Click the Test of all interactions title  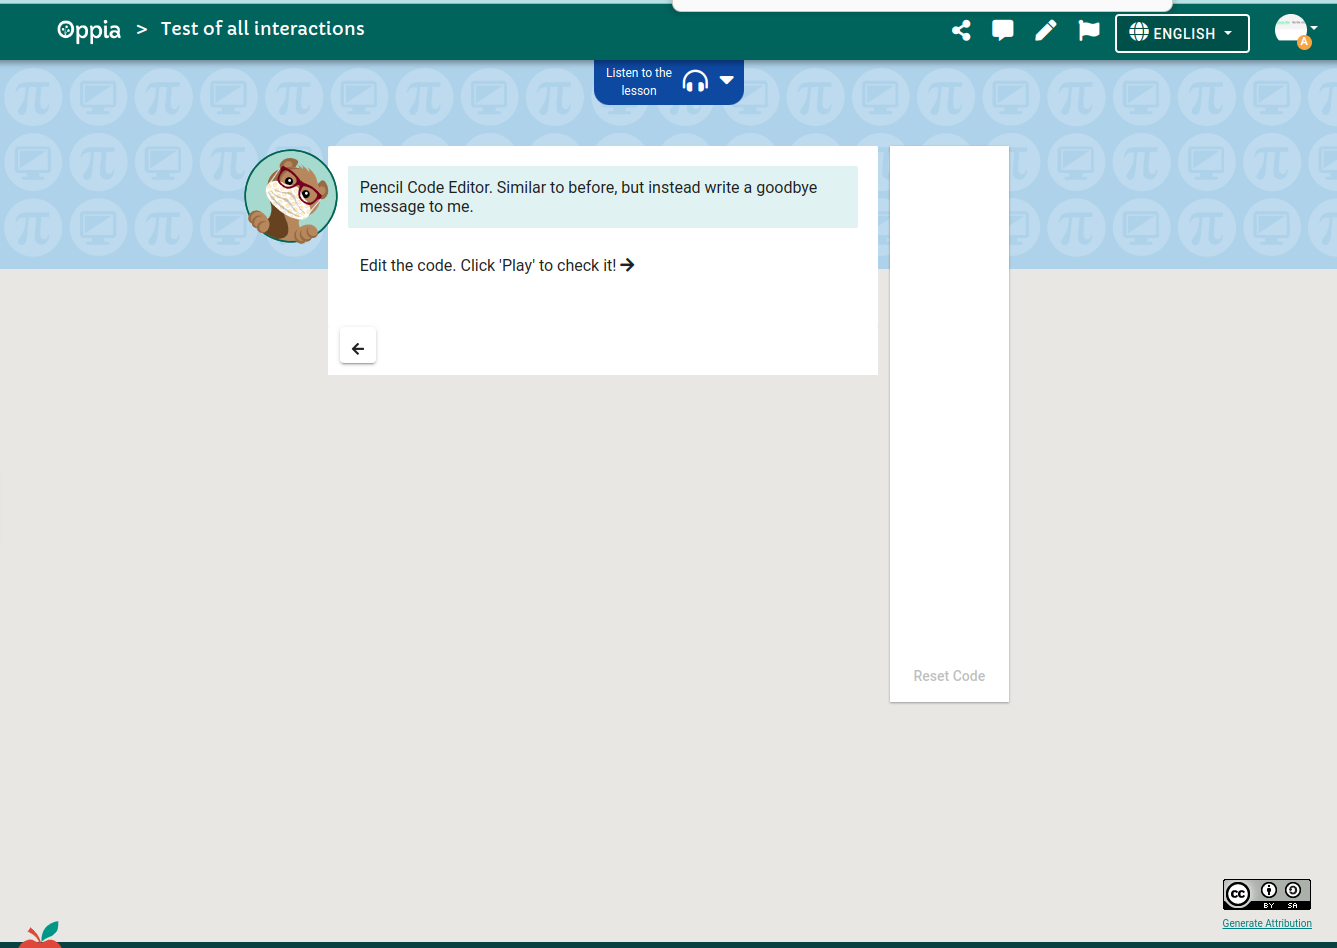point(262,29)
